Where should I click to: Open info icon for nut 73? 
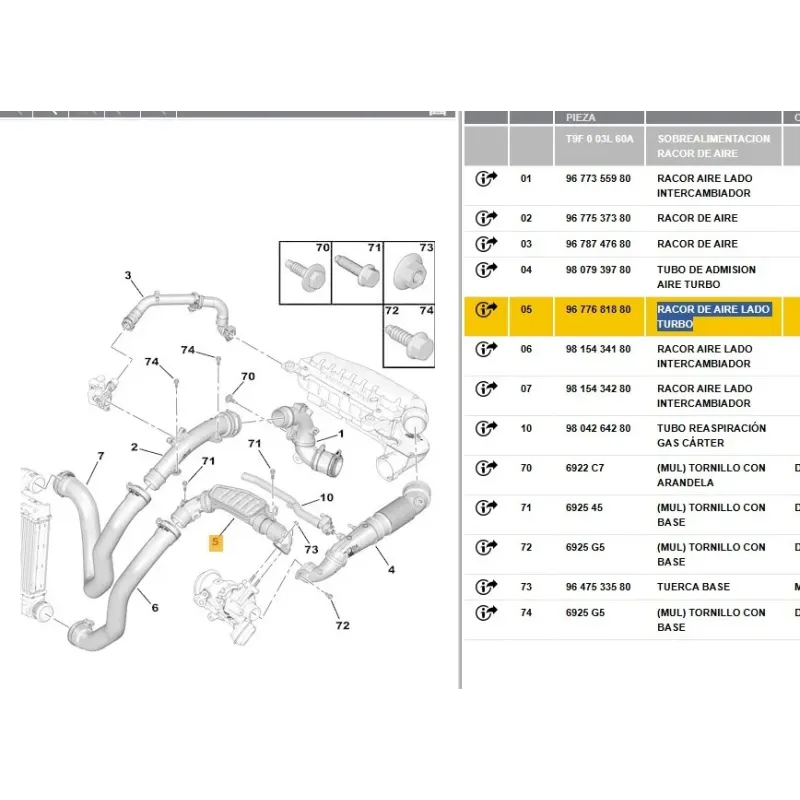click(486, 587)
